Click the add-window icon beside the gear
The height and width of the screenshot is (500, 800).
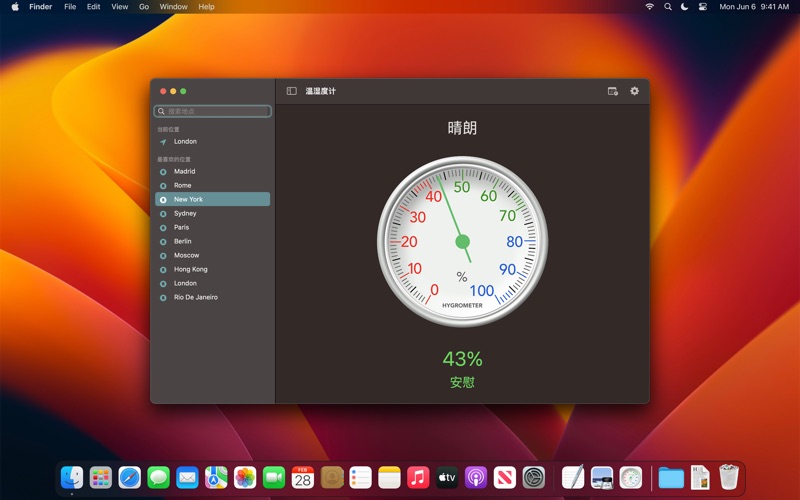tap(613, 91)
